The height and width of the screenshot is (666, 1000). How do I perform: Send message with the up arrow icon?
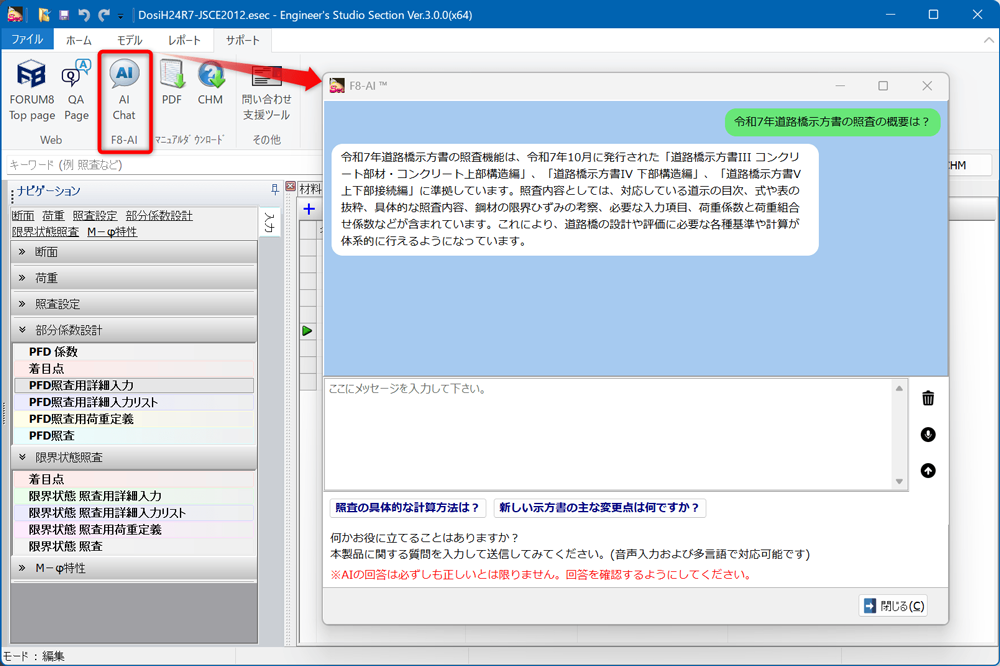pos(928,470)
